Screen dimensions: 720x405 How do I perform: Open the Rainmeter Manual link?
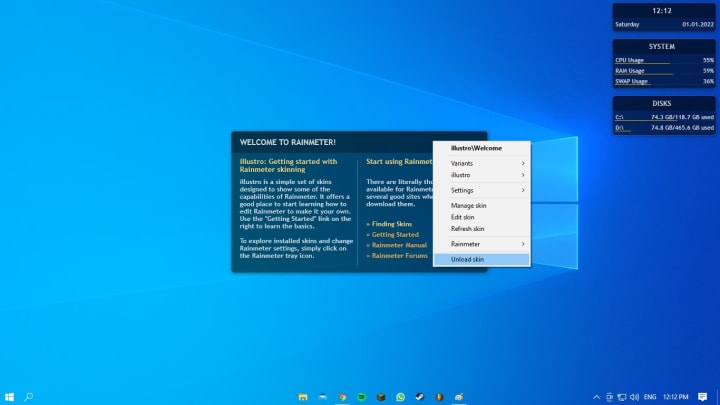pyautogui.click(x=397, y=245)
